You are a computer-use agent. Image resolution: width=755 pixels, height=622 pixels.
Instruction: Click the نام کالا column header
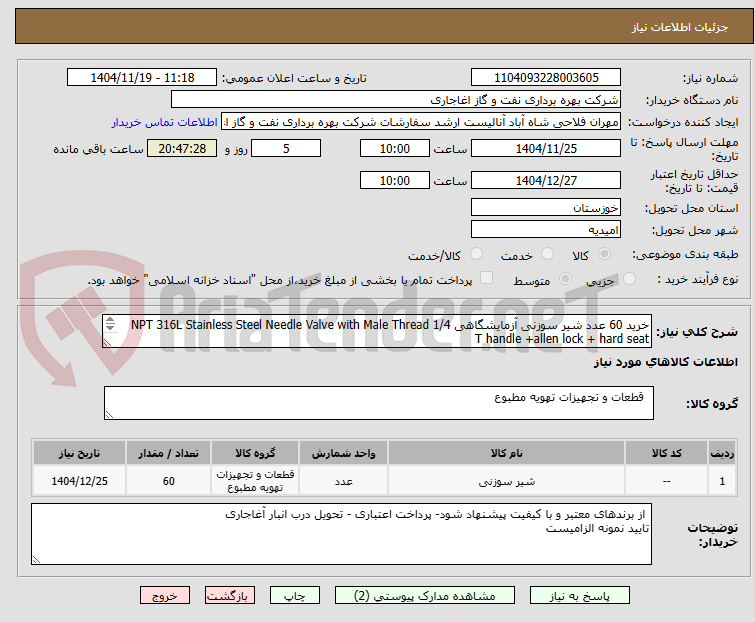point(507,453)
